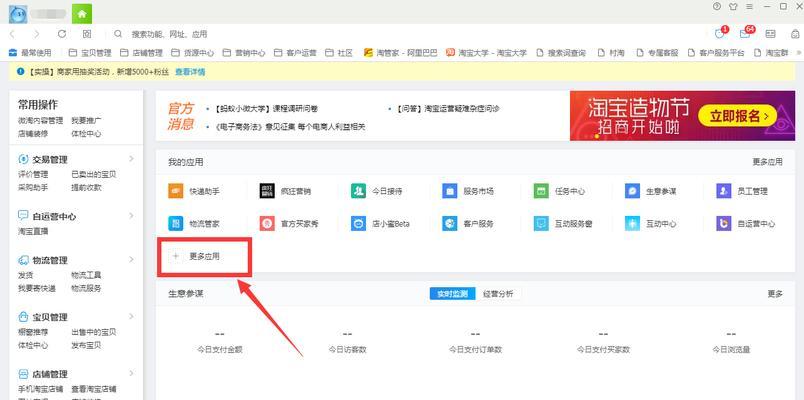Screen dimensions: 804x400
Task: Click 出售中的宝贝 under 宝贝管理
Action: (x=94, y=332)
